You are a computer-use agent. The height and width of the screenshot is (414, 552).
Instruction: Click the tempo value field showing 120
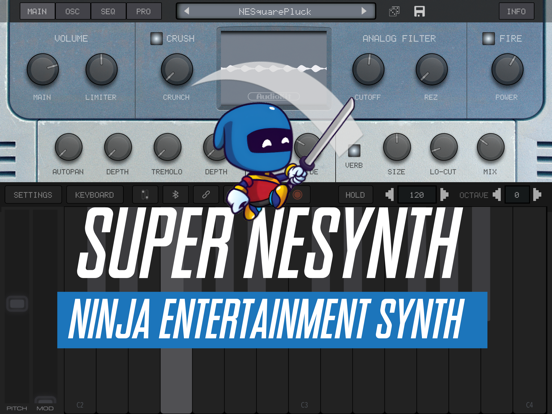[x=417, y=195]
